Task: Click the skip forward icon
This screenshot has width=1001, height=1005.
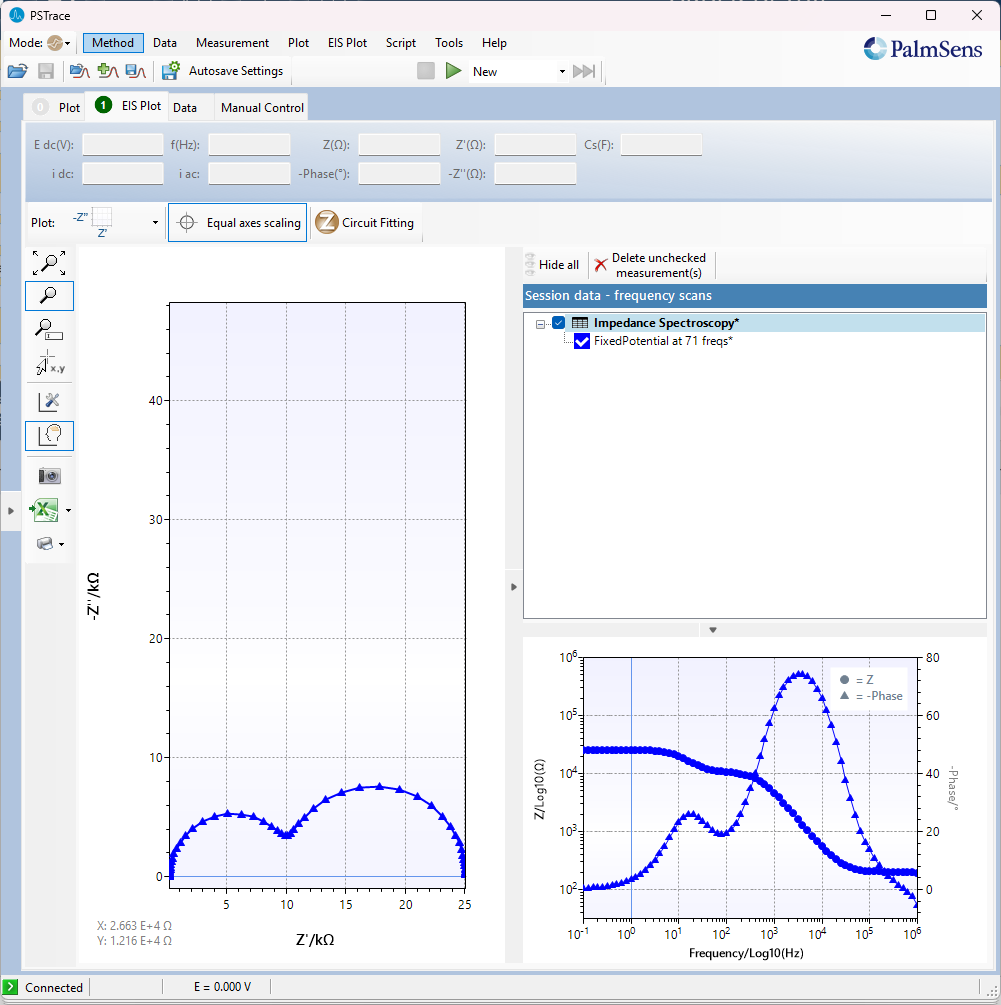Action: (x=584, y=71)
